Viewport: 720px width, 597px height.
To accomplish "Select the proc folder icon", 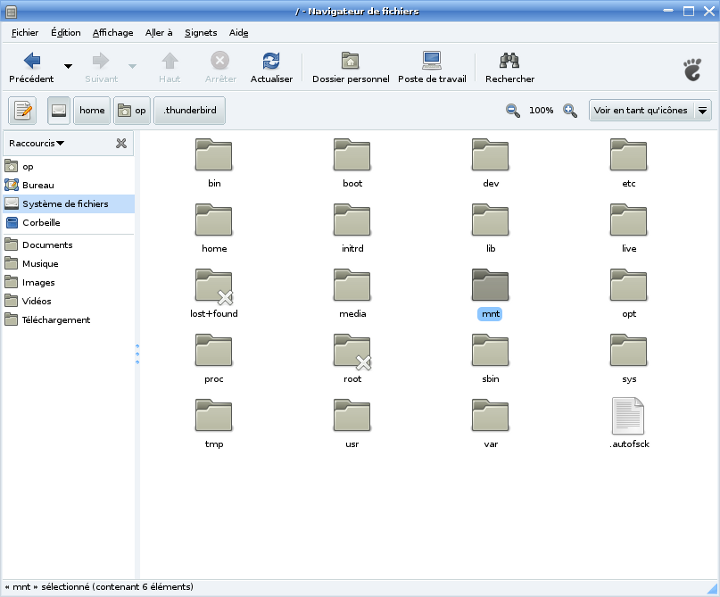I will pos(214,350).
